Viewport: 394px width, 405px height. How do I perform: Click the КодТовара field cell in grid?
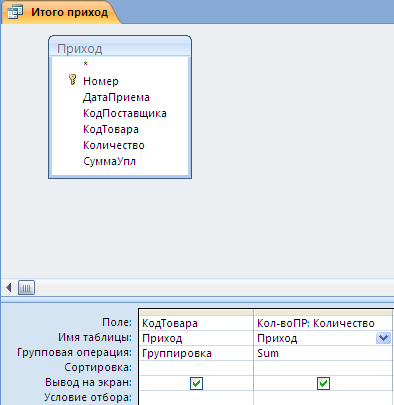coord(196,323)
